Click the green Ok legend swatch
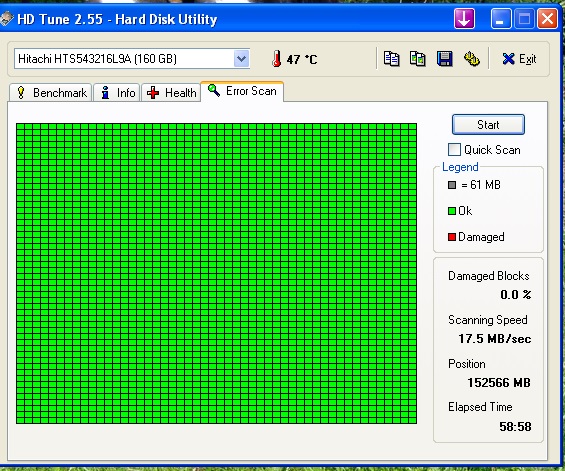565x471 pixels. point(452,211)
